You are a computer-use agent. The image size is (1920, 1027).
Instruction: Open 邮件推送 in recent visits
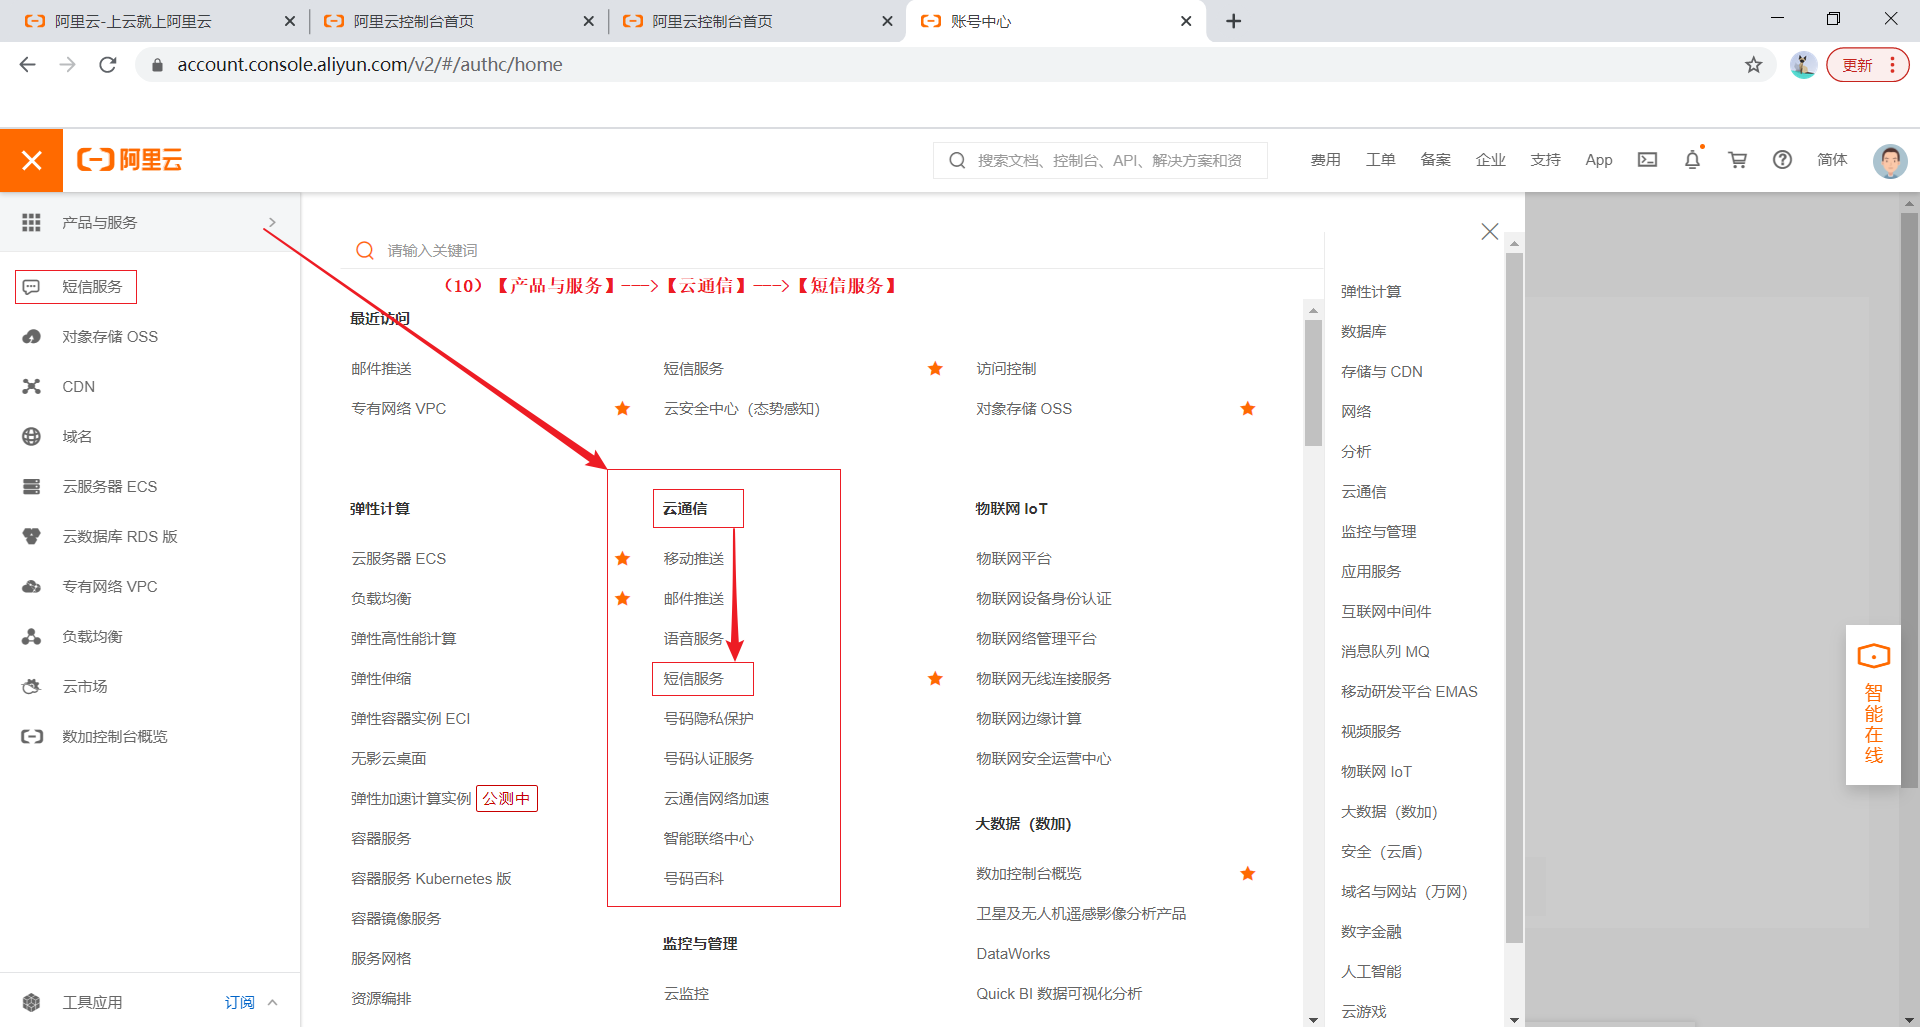381,369
